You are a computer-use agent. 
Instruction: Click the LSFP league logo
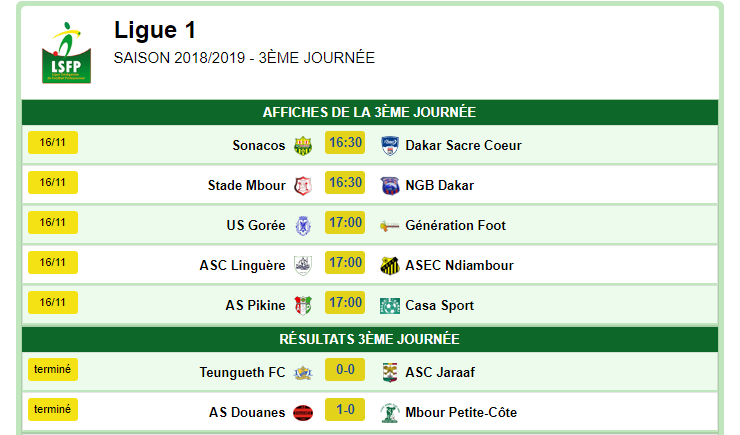66,53
